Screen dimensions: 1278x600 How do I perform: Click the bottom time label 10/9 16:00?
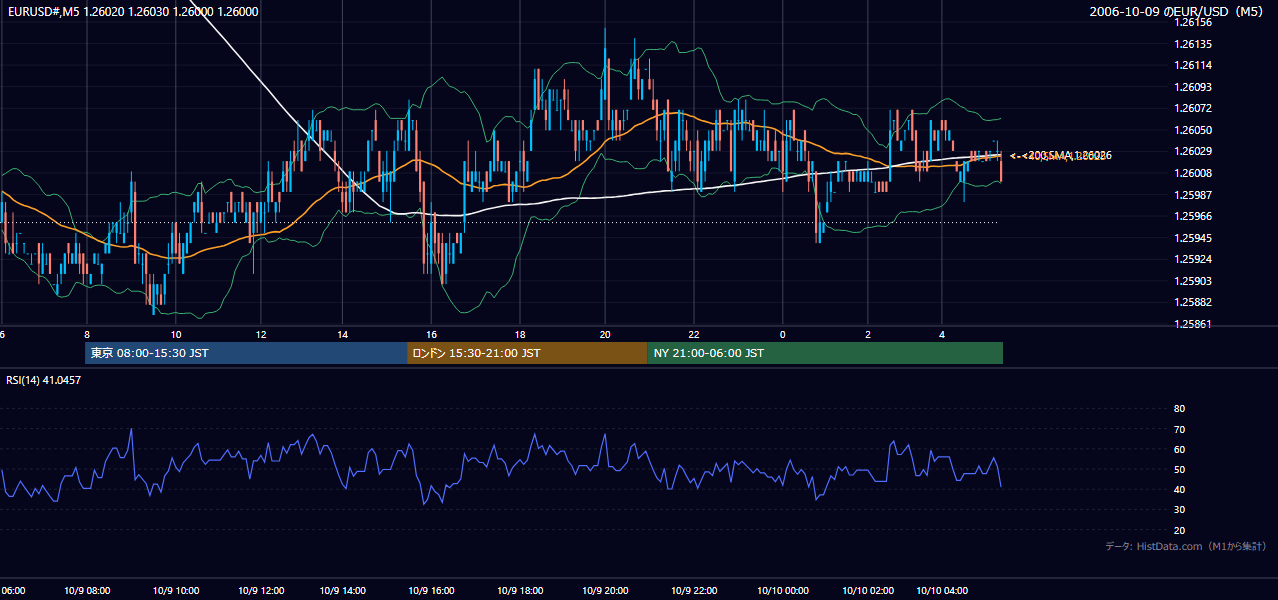[433, 591]
